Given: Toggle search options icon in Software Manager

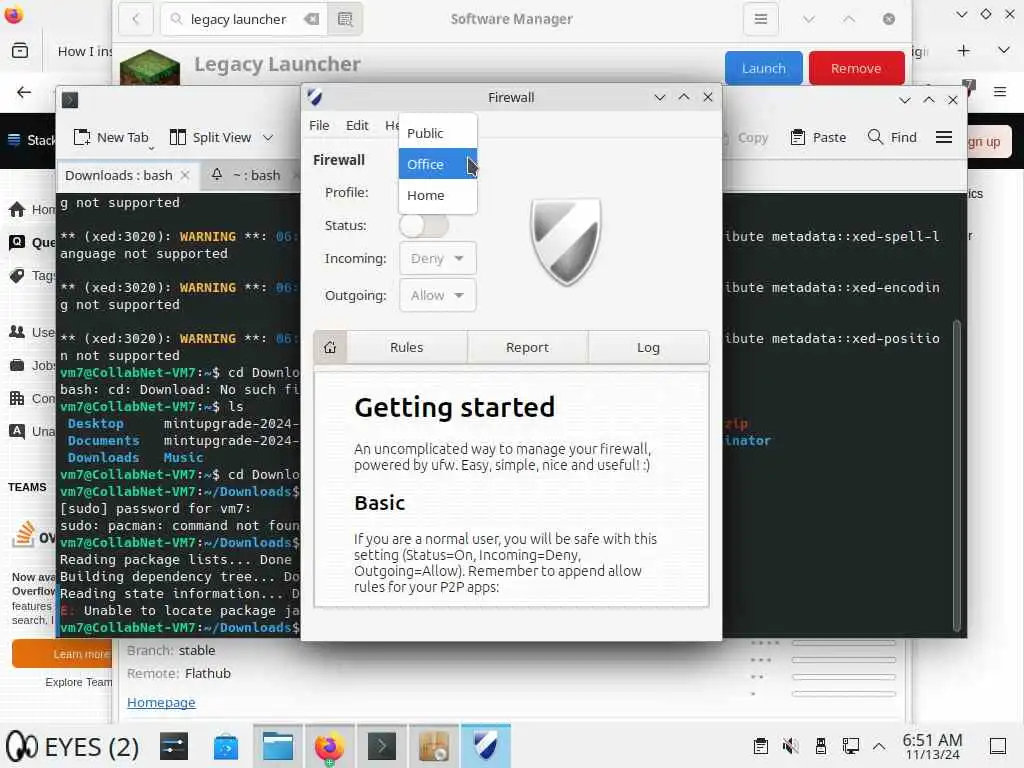Looking at the screenshot, I should (x=345, y=19).
